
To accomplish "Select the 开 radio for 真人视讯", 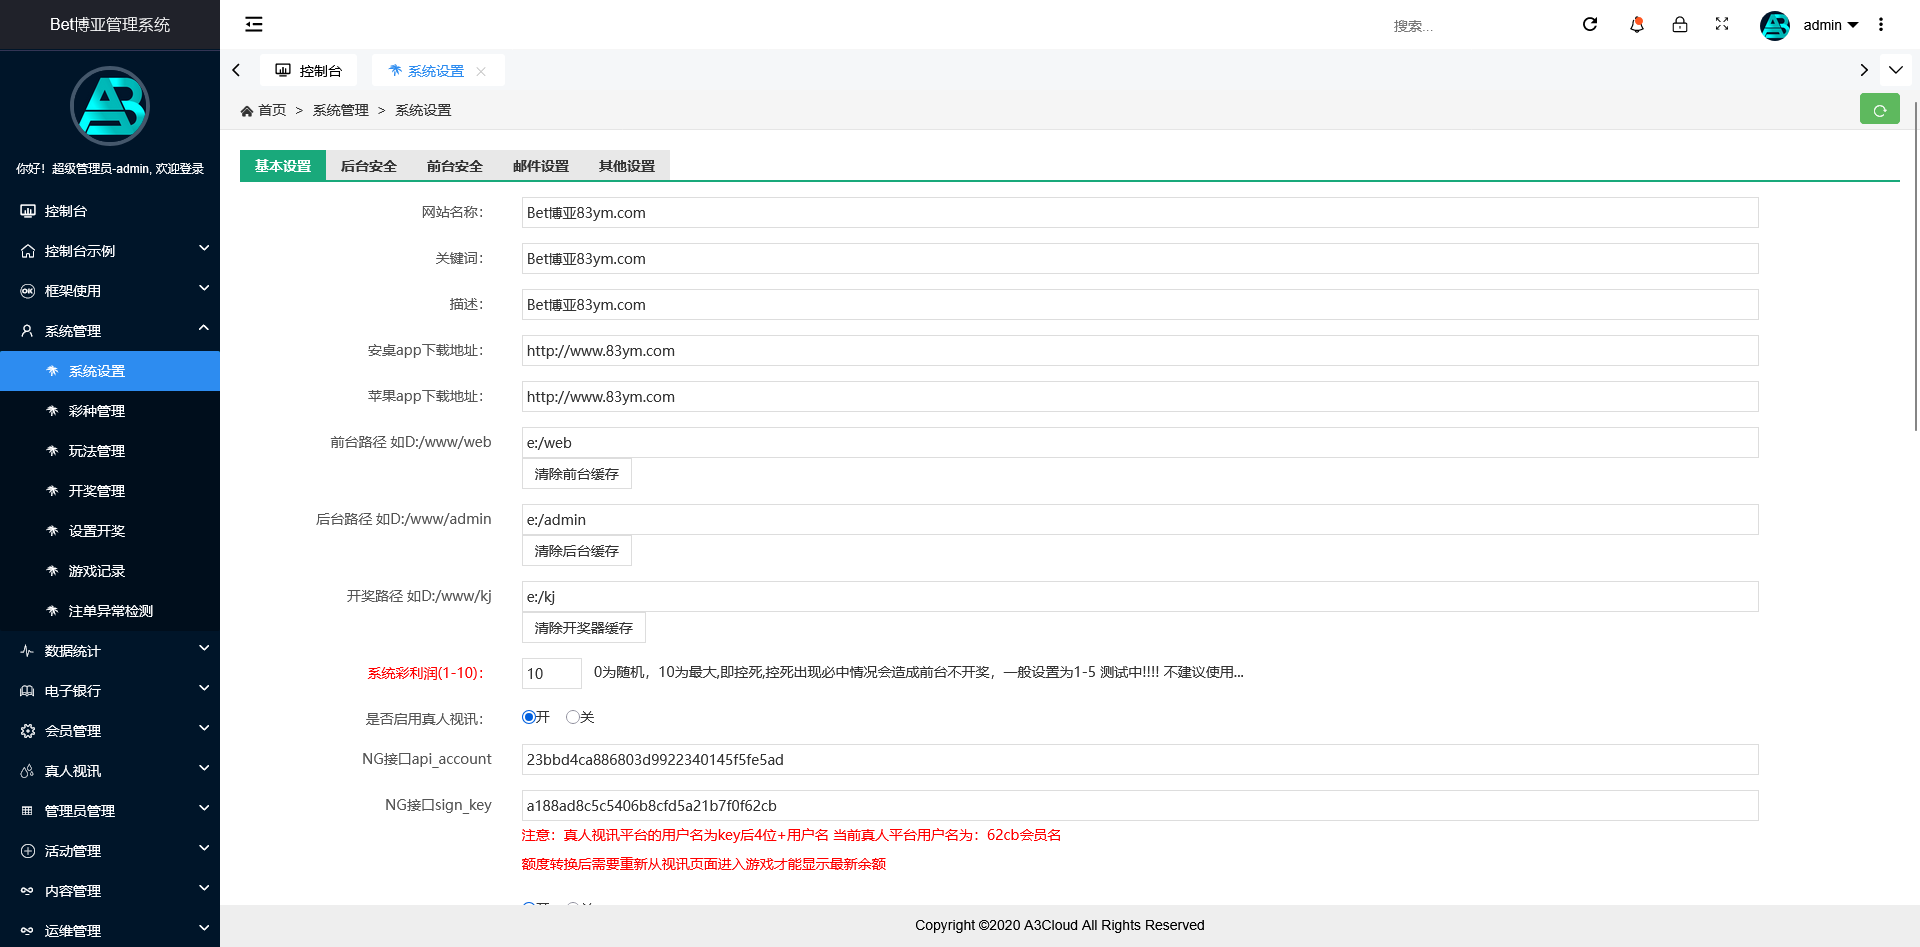I will pyautogui.click(x=529, y=717).
